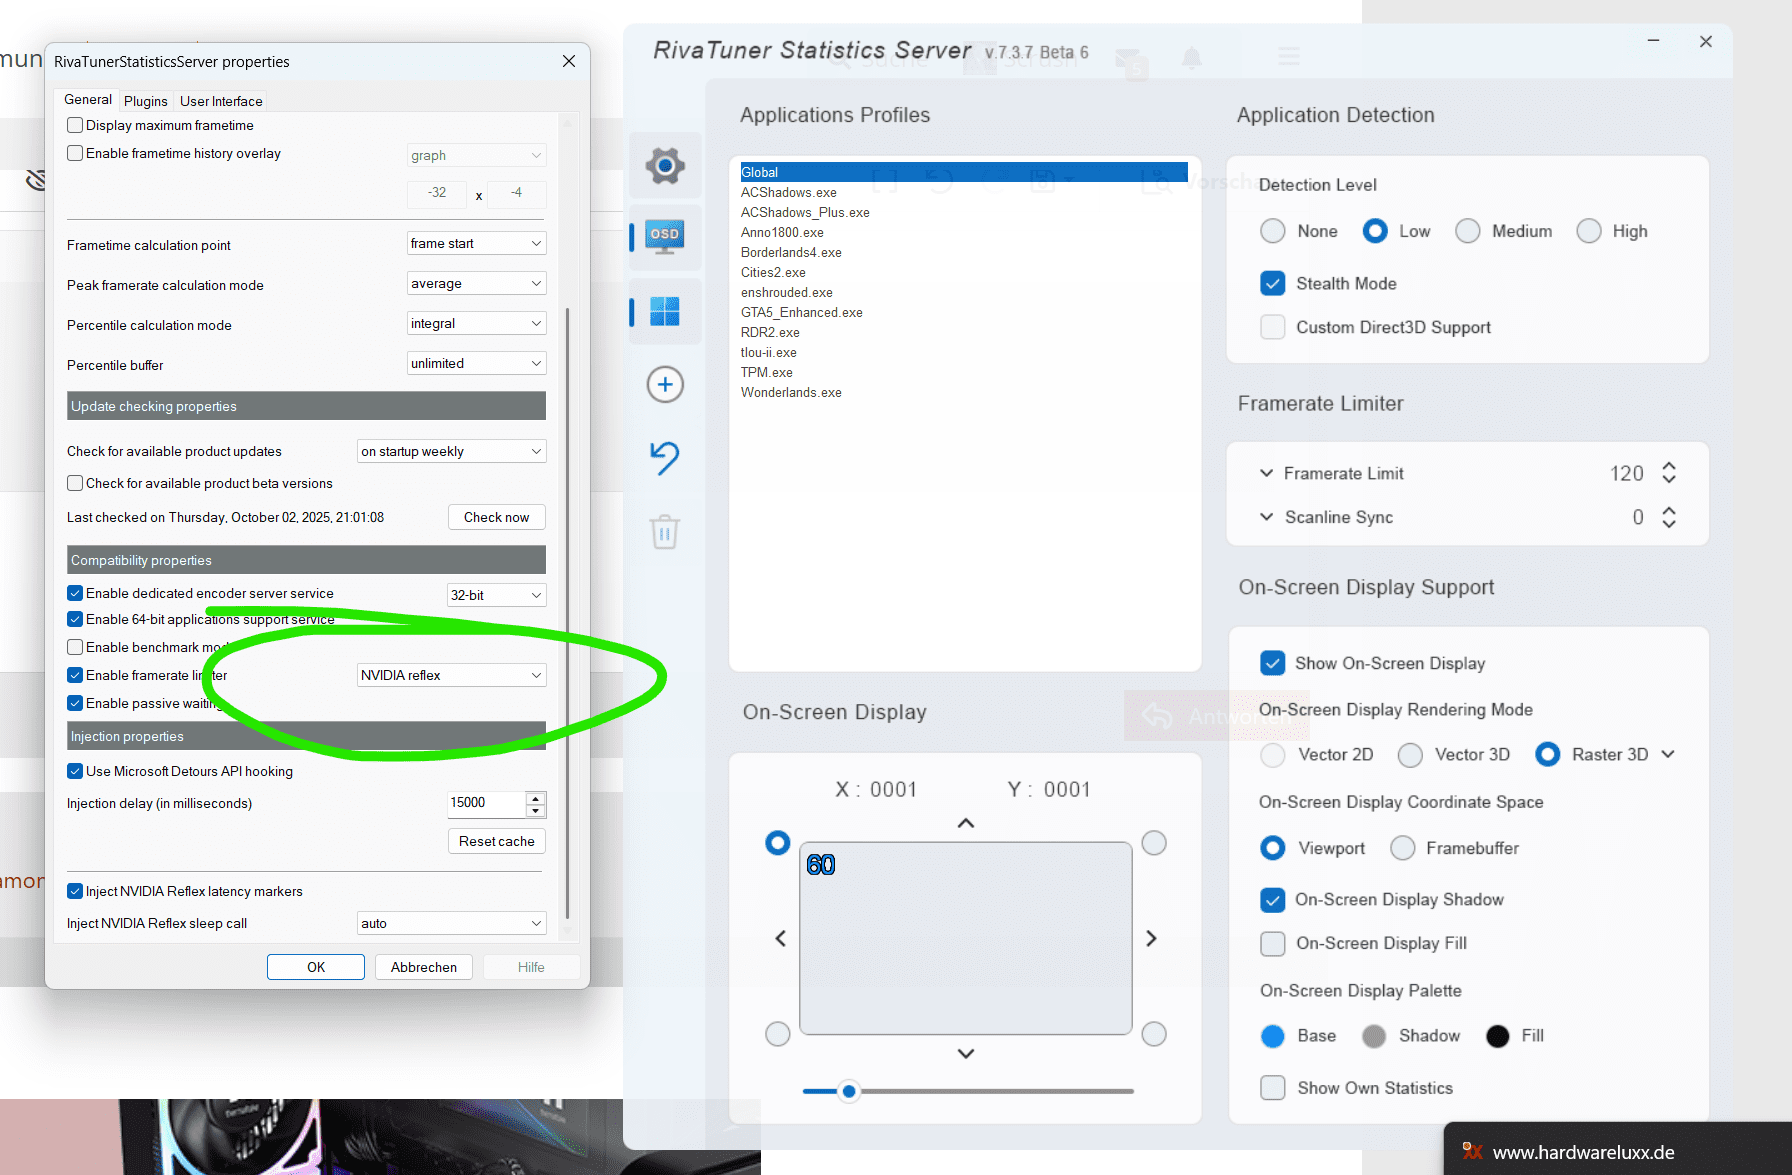Viewport: 1792px width, 1175px height.
Task: Open Peak framerate calculation mode dropdown
Action: (x=476, y=283)
